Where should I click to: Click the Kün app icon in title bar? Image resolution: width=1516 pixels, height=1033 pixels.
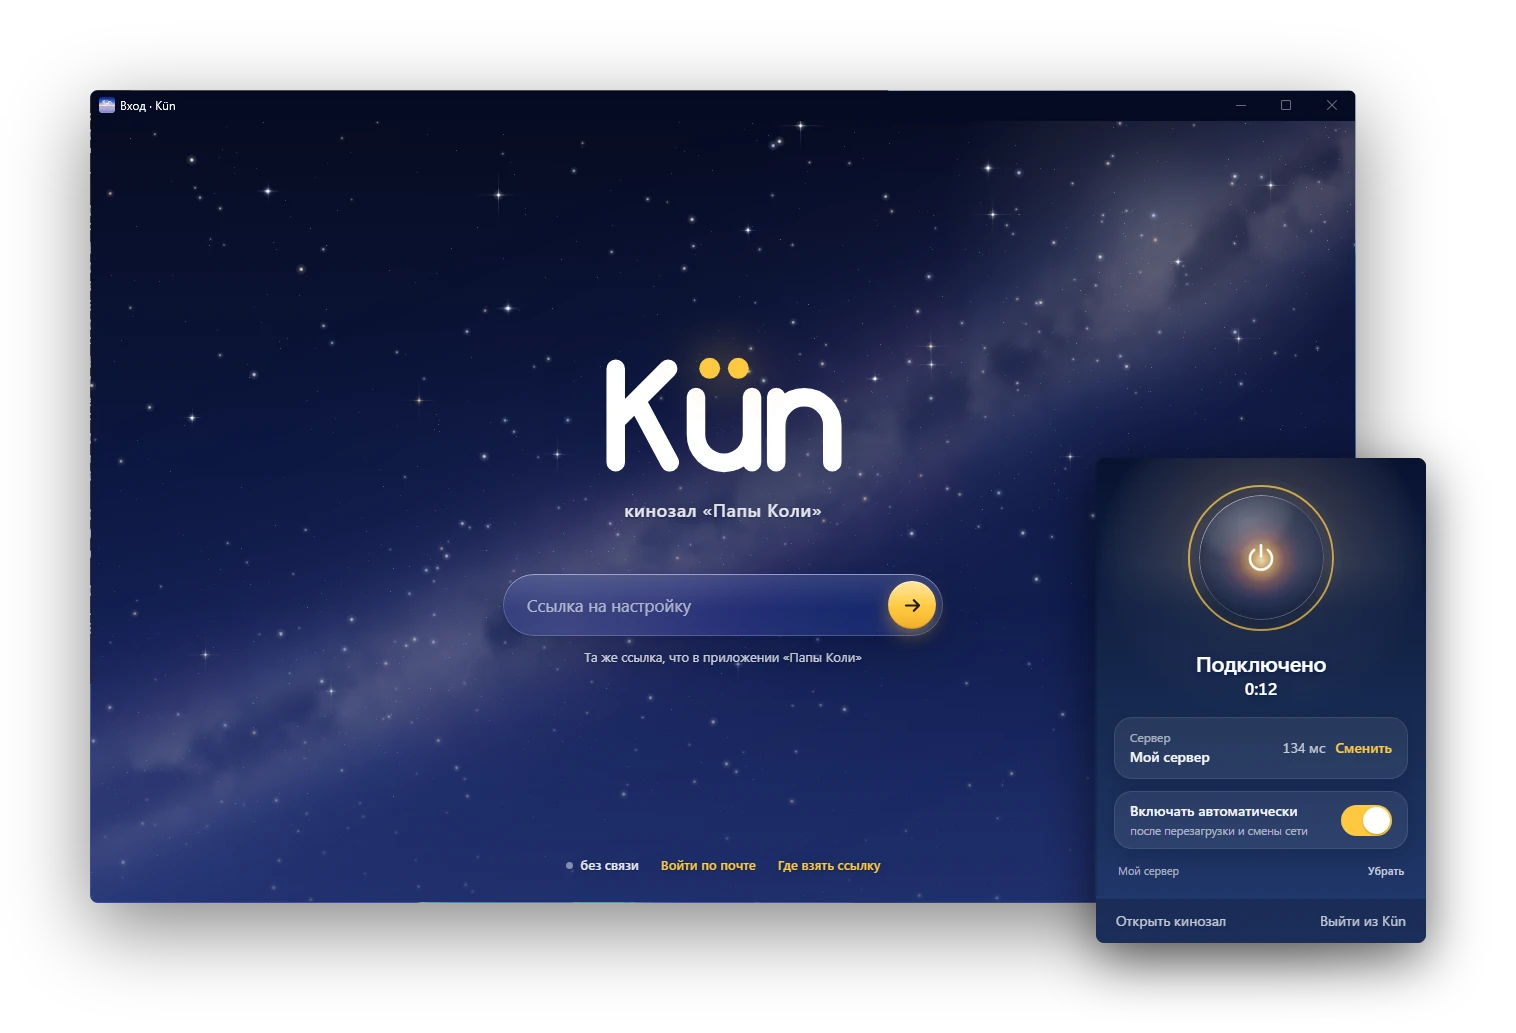(x=107, y=105)
